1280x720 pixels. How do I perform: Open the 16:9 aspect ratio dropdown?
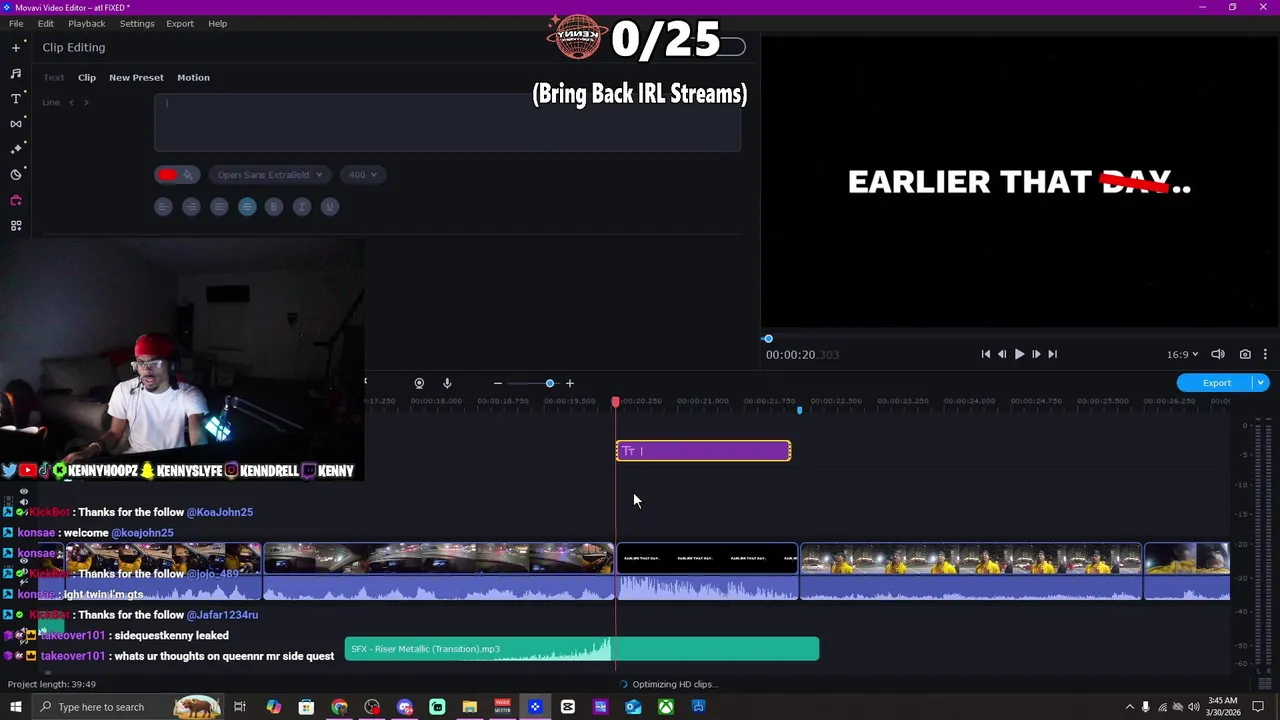coord(1182,354)
